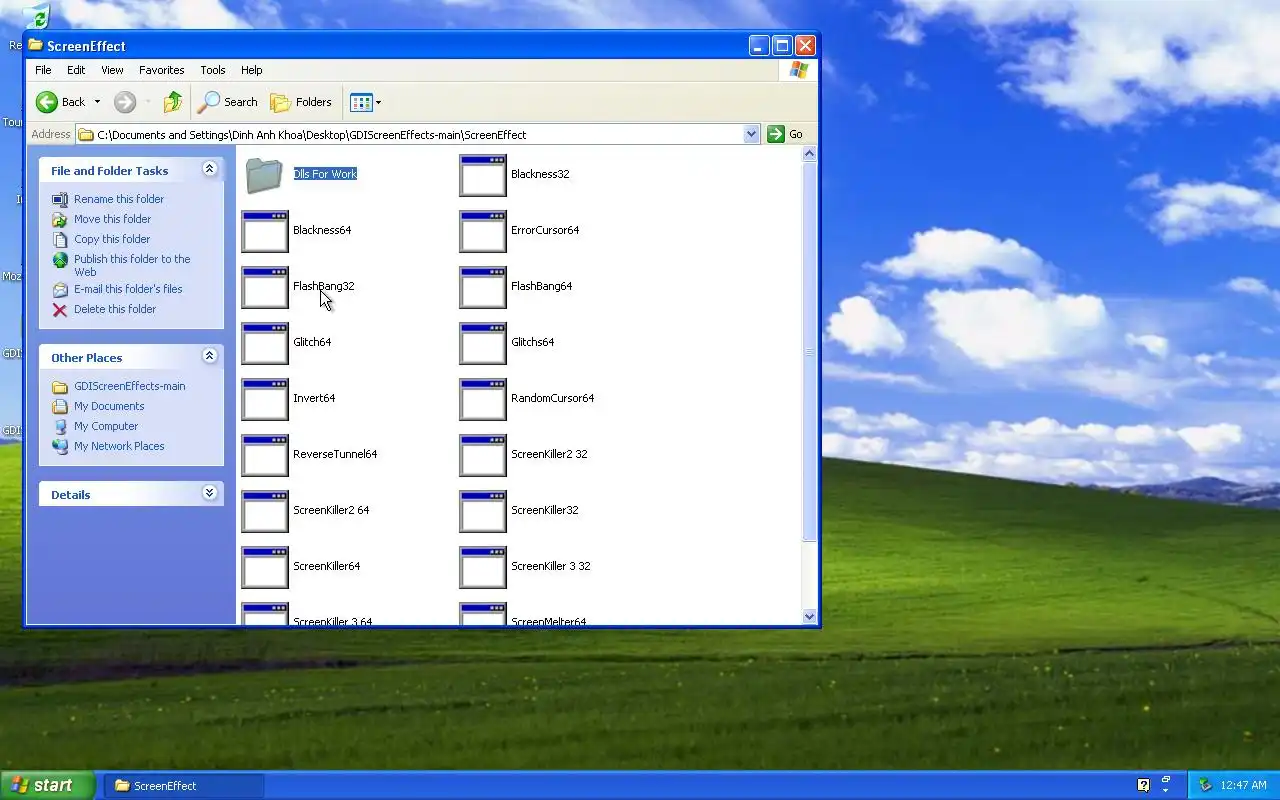
Task: Open the Tools menu
Action: click(213, 70)
